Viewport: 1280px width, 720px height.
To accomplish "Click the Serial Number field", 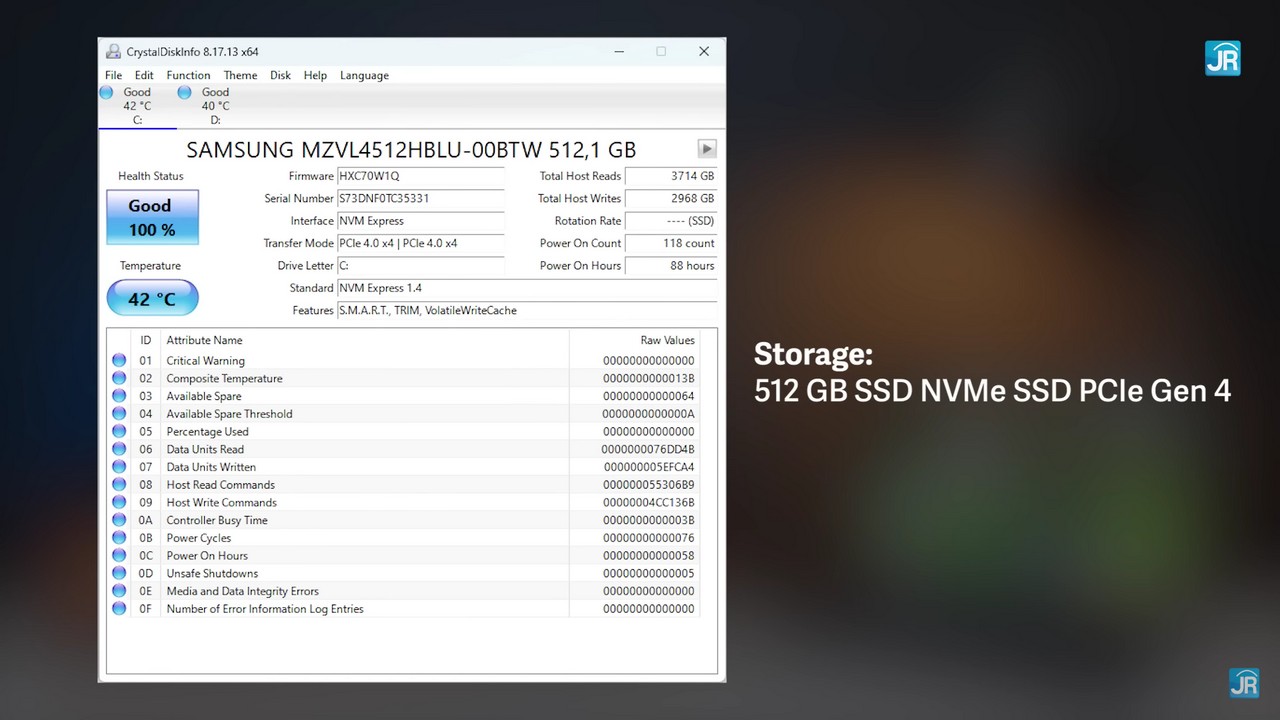I will click(x=420, y=199).
